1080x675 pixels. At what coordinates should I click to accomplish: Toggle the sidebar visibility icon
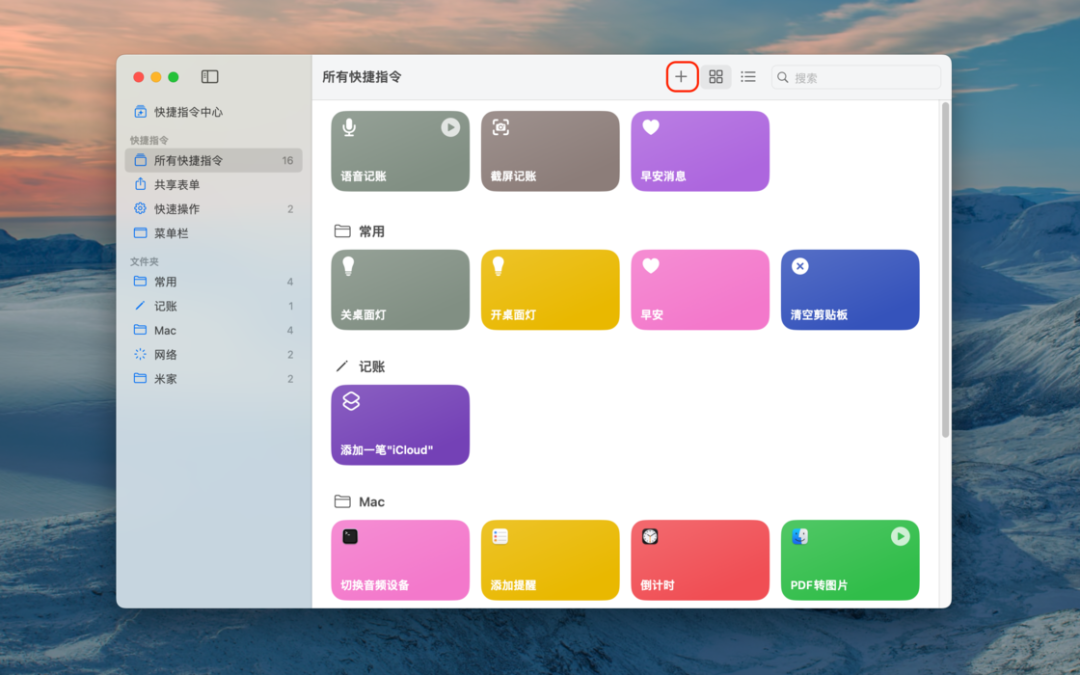coord(210,76)
